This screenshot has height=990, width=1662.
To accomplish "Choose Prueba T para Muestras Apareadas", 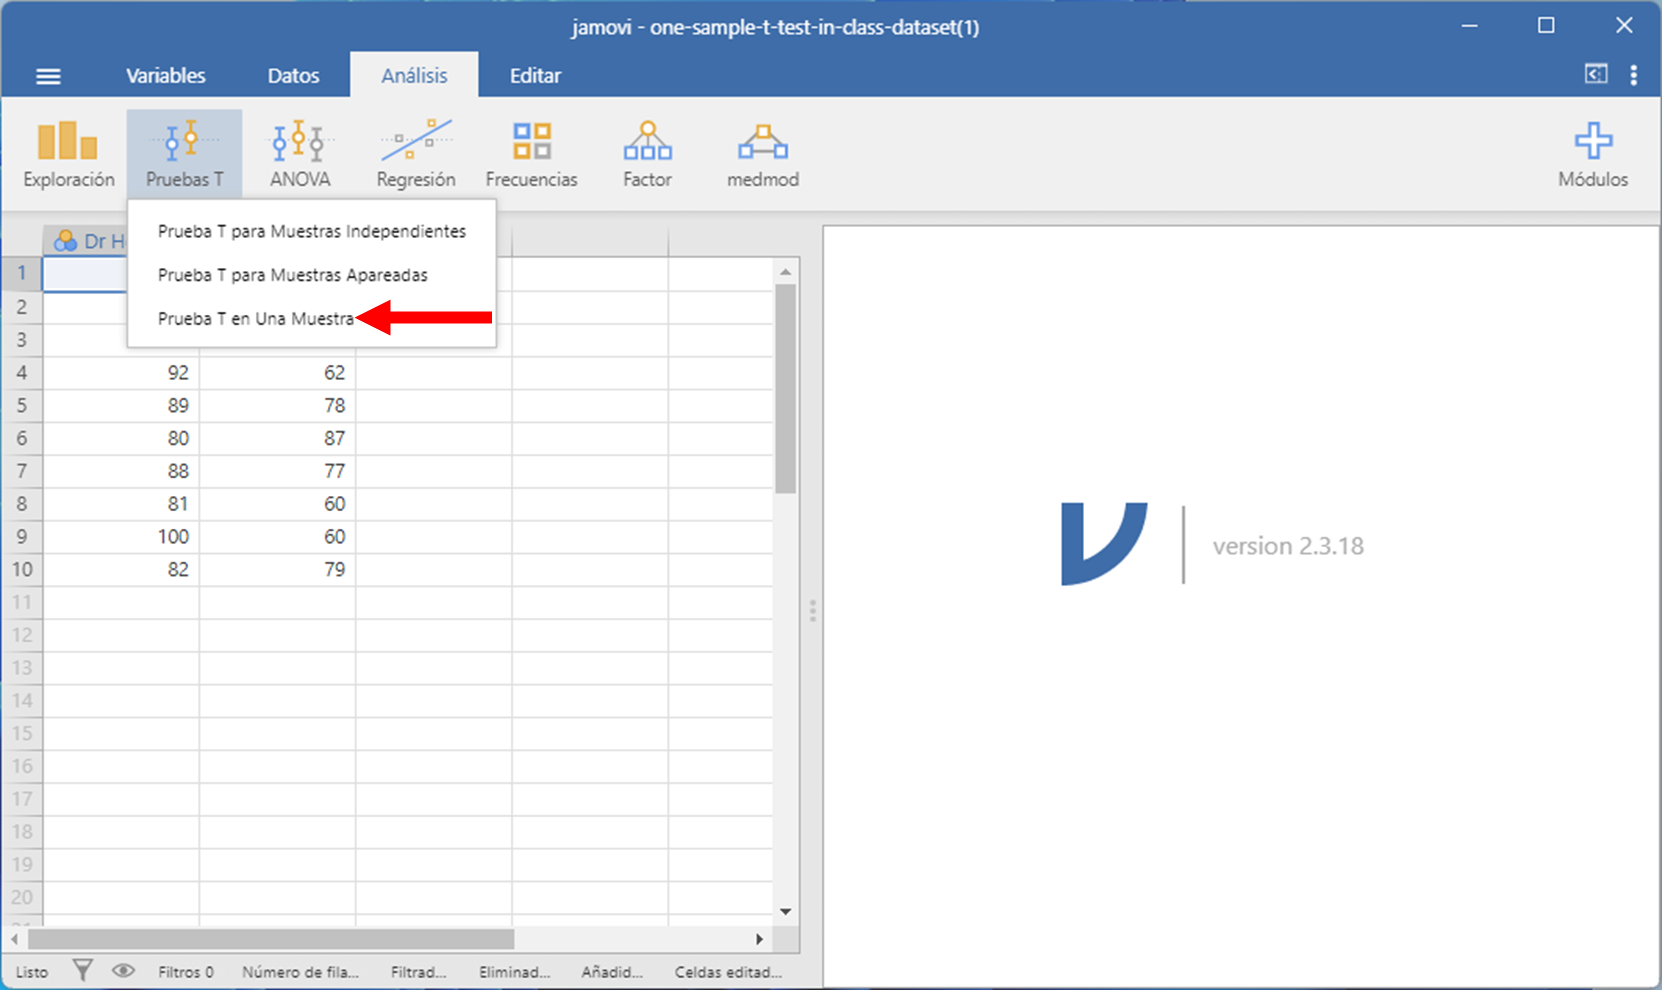I will tap(292, 275).
